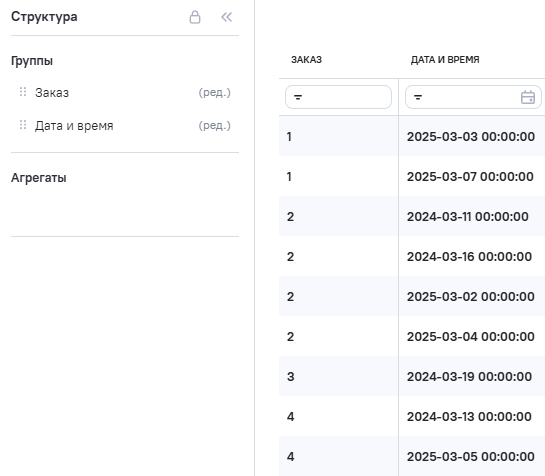Collapse the Структура panel with double chevron
This screenshot has height=476, width=545.
(227, 17)
